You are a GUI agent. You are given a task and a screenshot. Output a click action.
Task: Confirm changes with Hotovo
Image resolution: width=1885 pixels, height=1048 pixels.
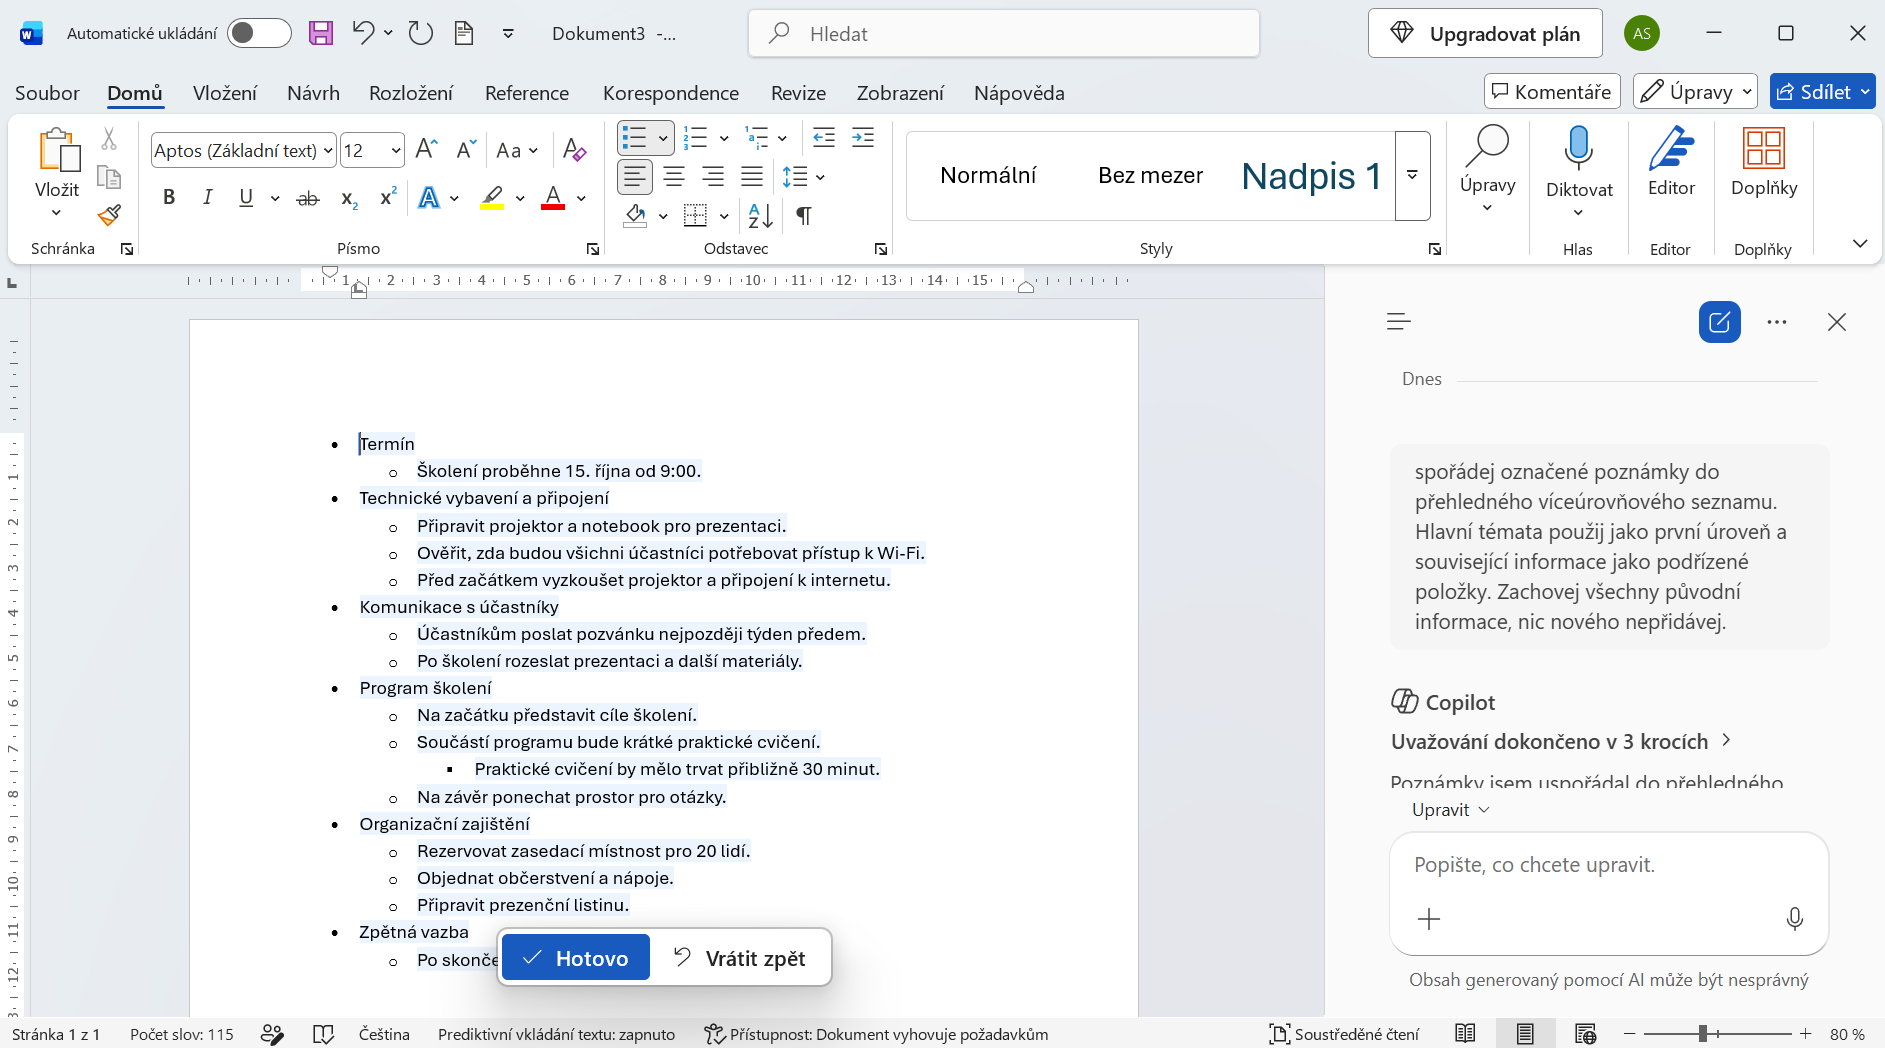pyautogui.click(x=576, y=958)
